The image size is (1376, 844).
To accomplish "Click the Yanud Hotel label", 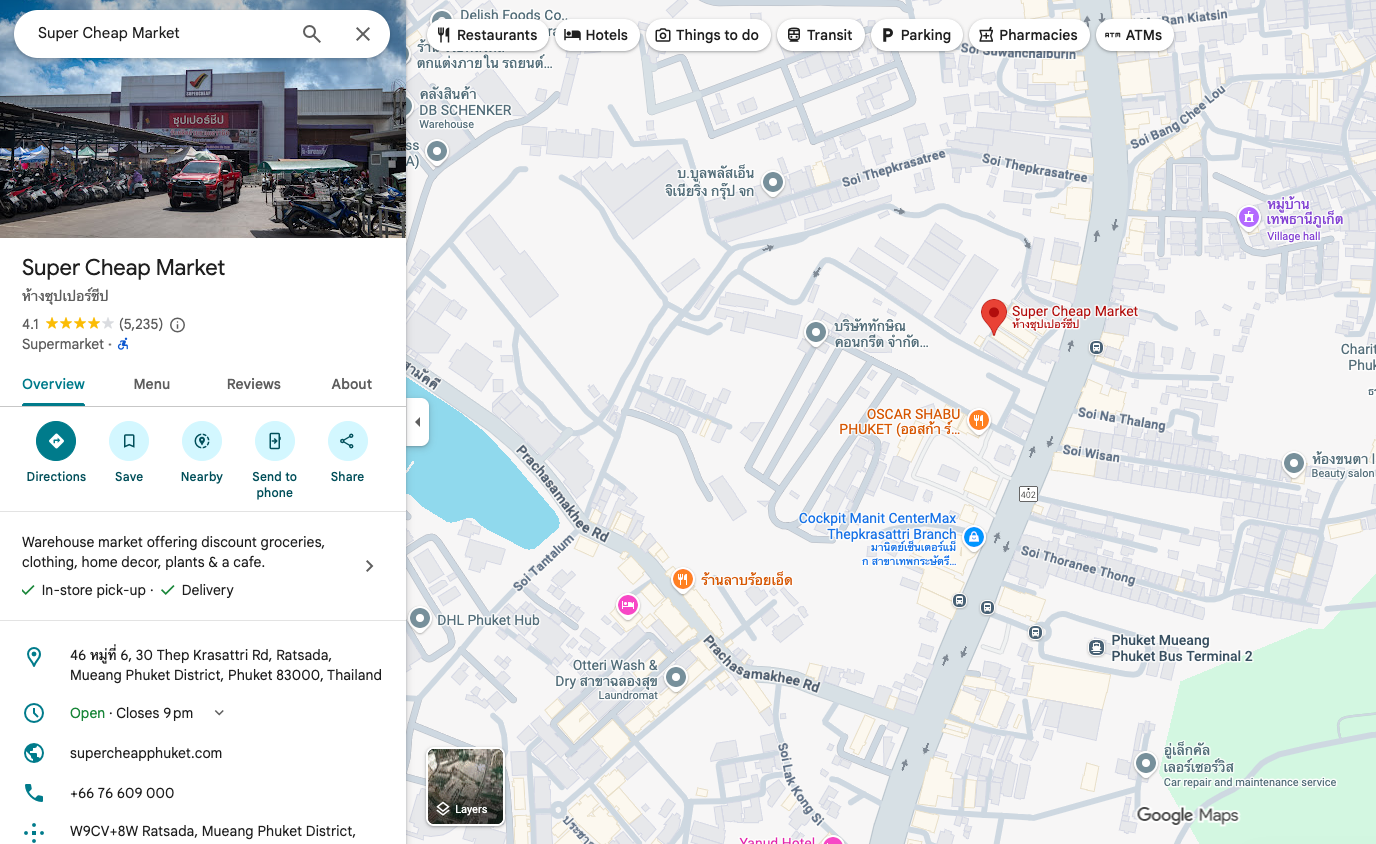I will (777, 840).
